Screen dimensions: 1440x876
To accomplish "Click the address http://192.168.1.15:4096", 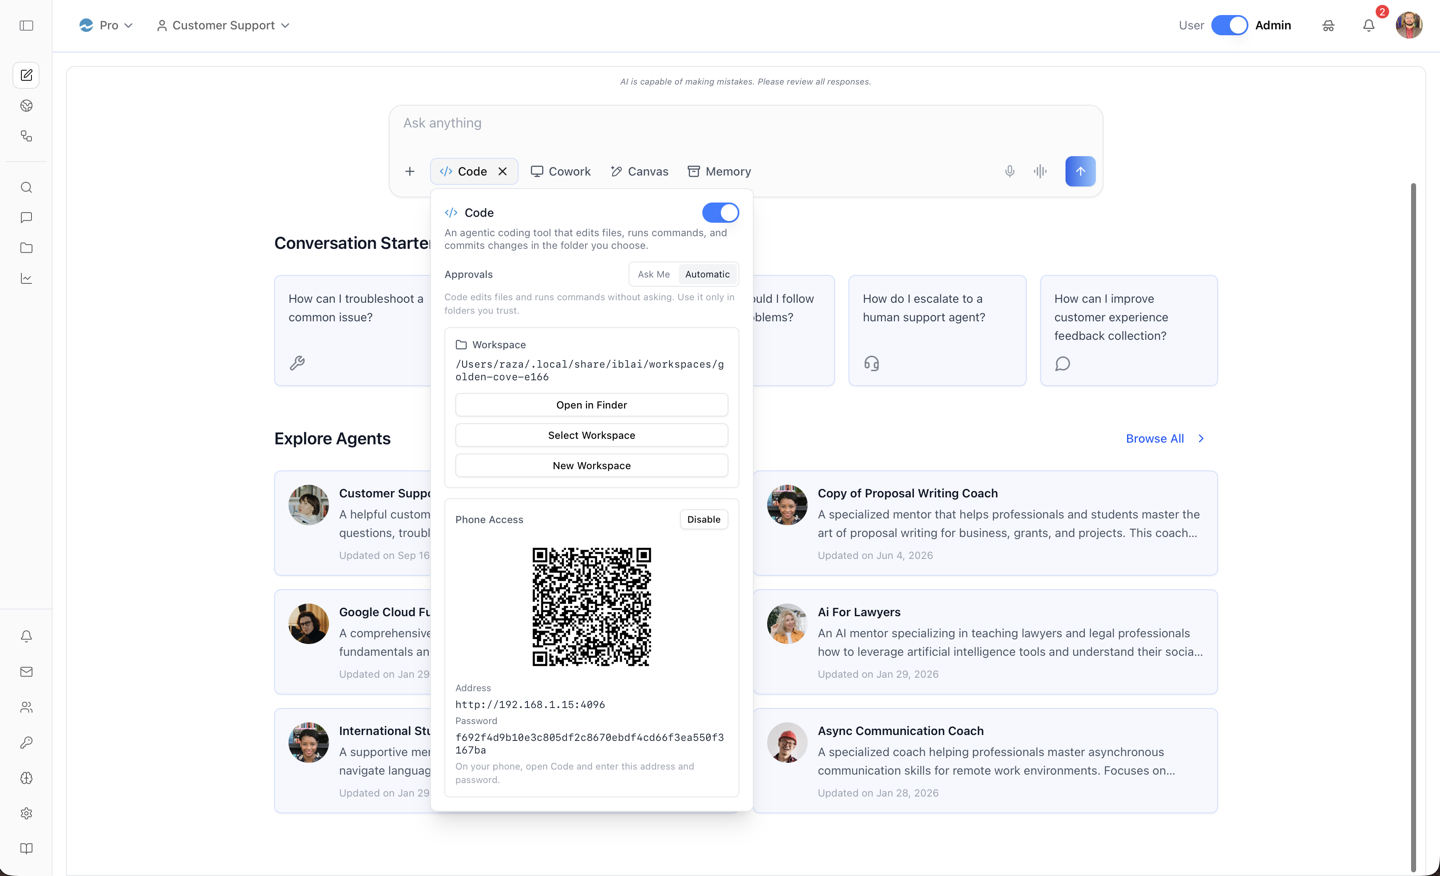I will 530,704.
